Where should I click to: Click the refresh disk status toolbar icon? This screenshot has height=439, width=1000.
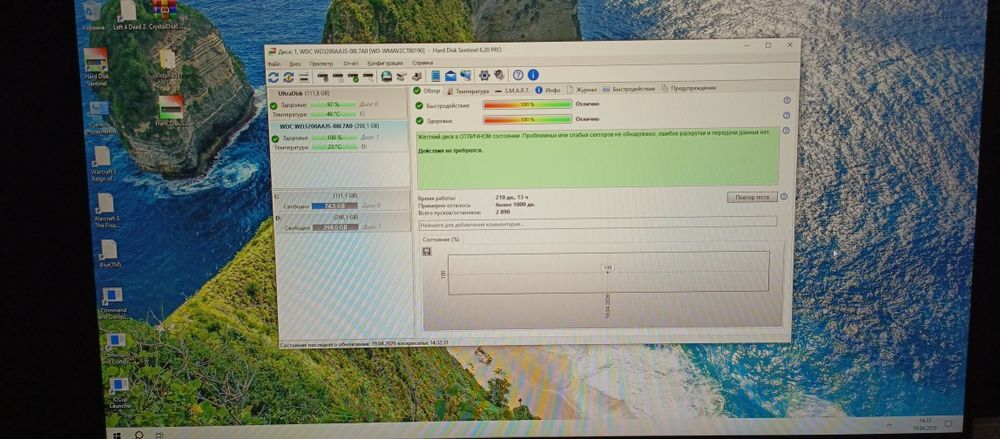coord(273,77)
